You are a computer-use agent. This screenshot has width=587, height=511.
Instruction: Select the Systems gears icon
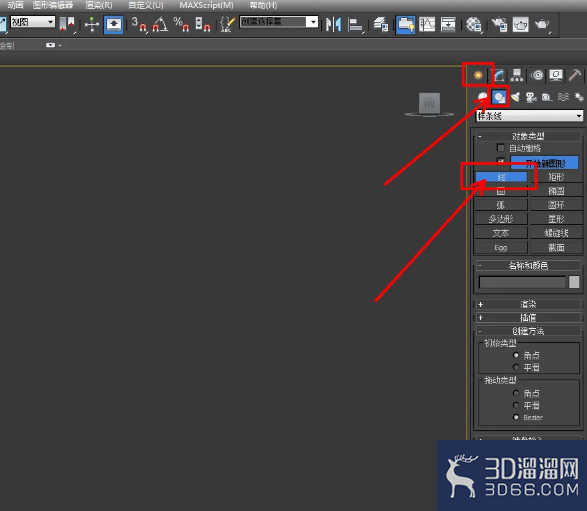579,97
